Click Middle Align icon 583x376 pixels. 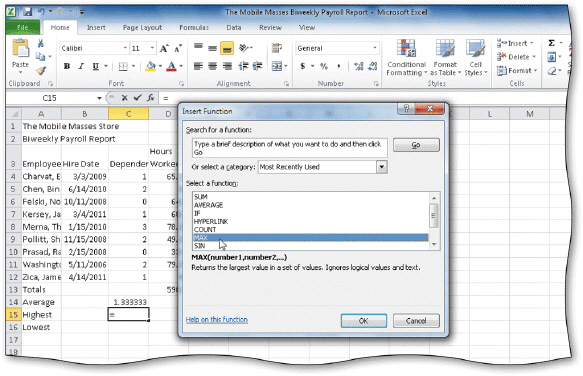pyautogui.click(x=212, y=48)
